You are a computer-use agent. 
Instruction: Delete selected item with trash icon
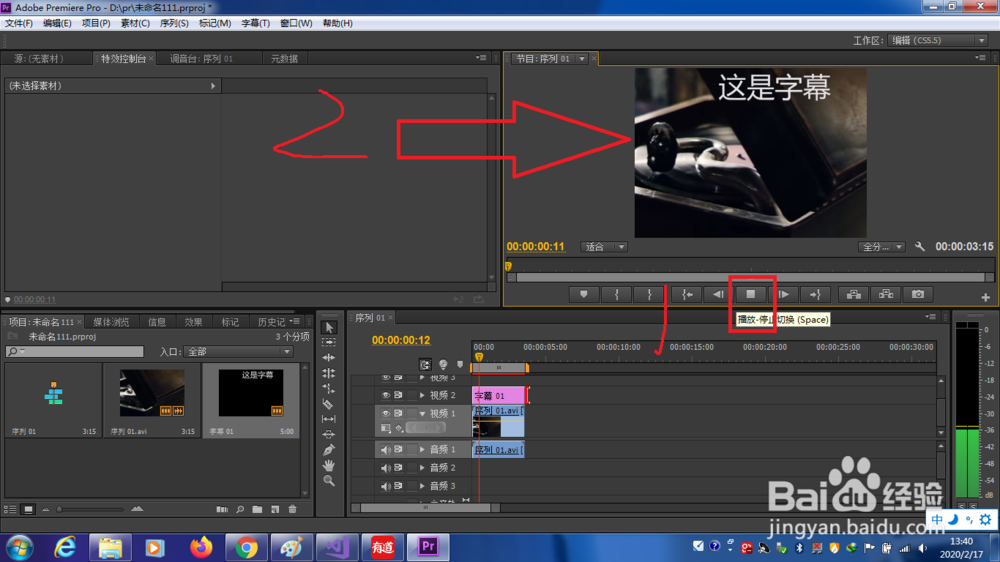293,509
